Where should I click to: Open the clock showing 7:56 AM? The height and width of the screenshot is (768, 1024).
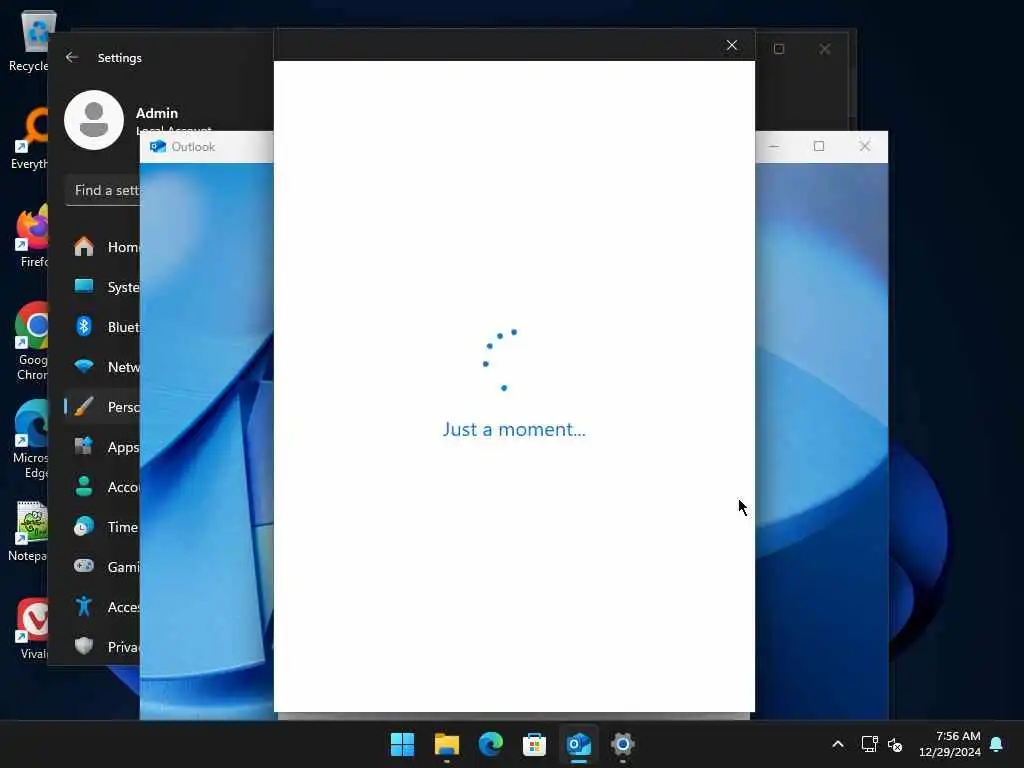[x=950, y=744]
